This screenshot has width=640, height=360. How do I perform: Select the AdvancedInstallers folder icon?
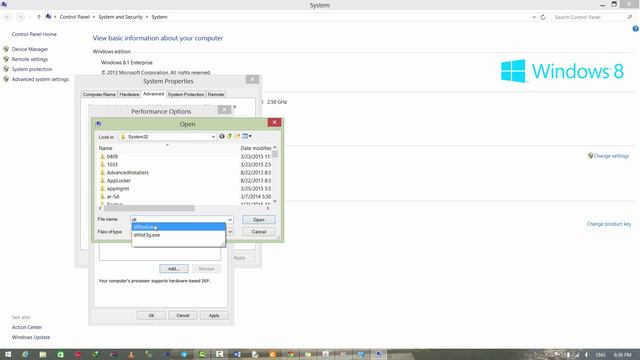point(102,173)
